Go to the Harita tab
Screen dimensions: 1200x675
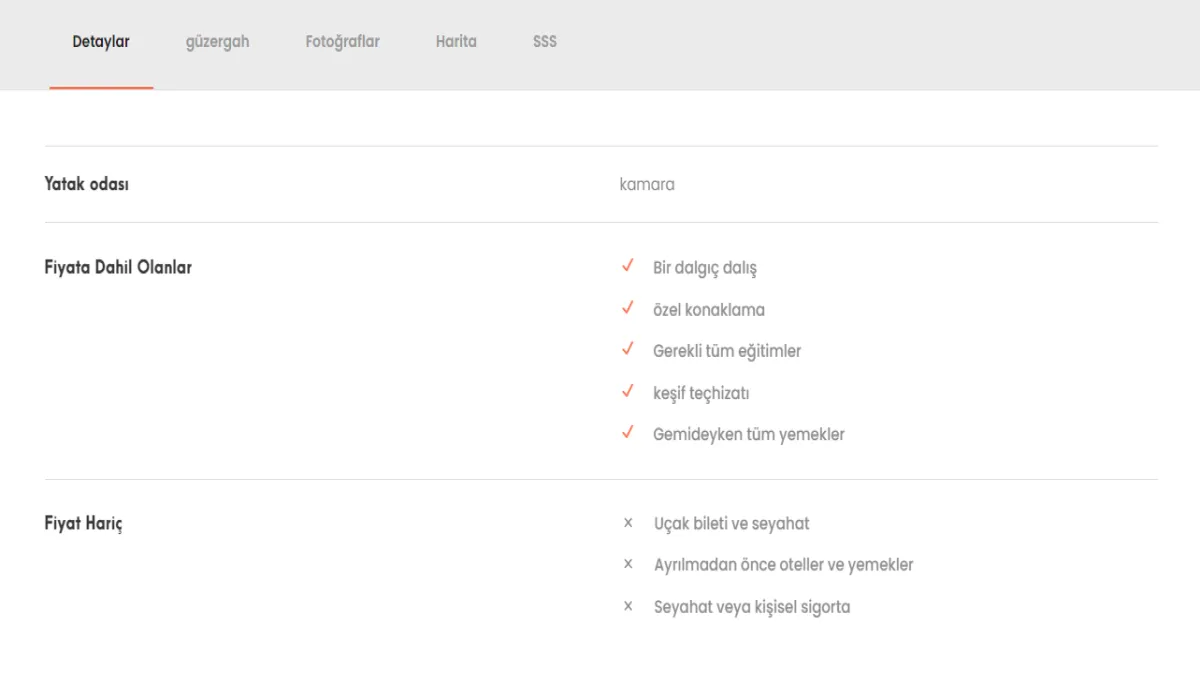point(456,42)
